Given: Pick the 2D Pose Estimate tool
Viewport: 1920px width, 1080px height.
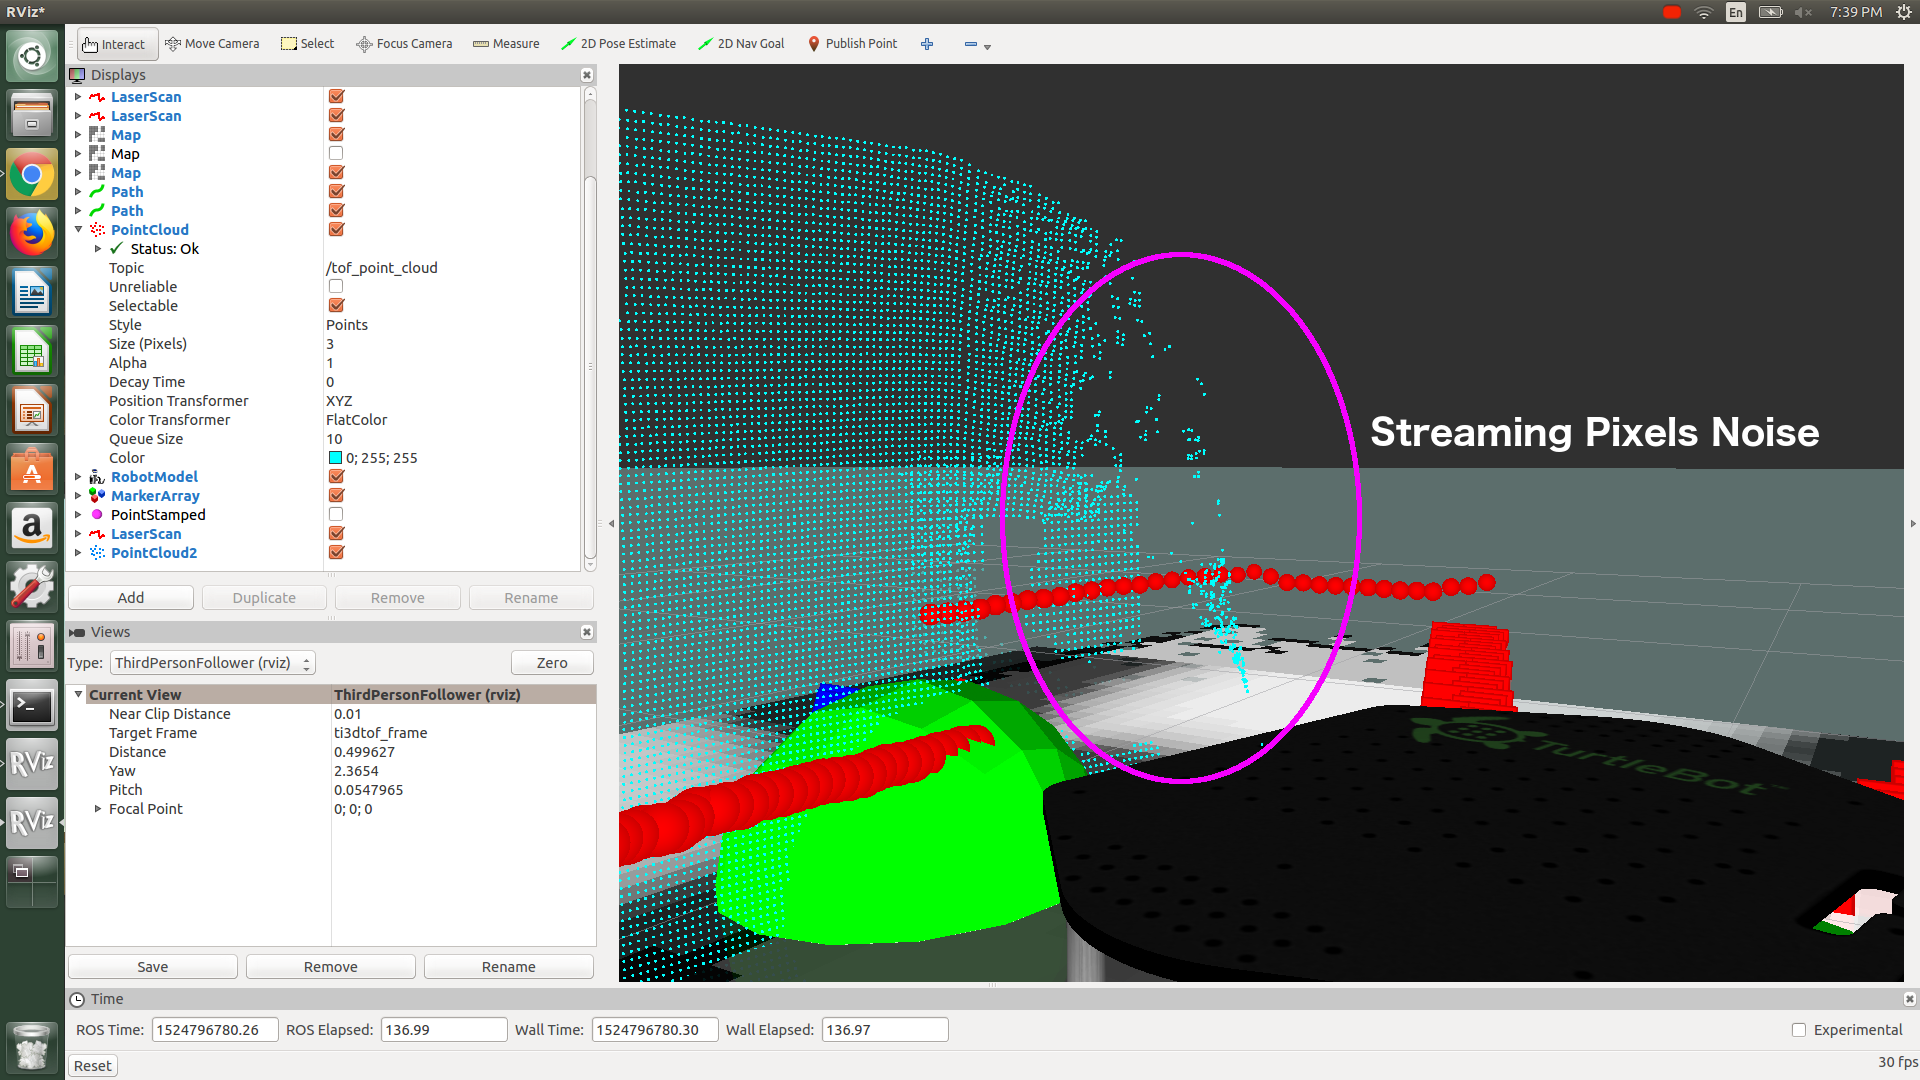Looking at the screenshot, I should 618,44.
